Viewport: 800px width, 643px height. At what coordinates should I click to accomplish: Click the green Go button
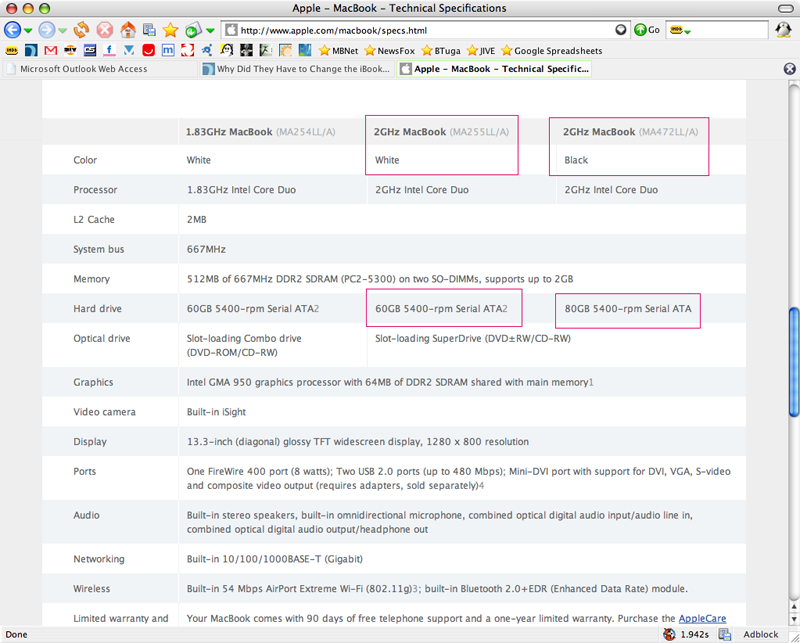[647, 30]
